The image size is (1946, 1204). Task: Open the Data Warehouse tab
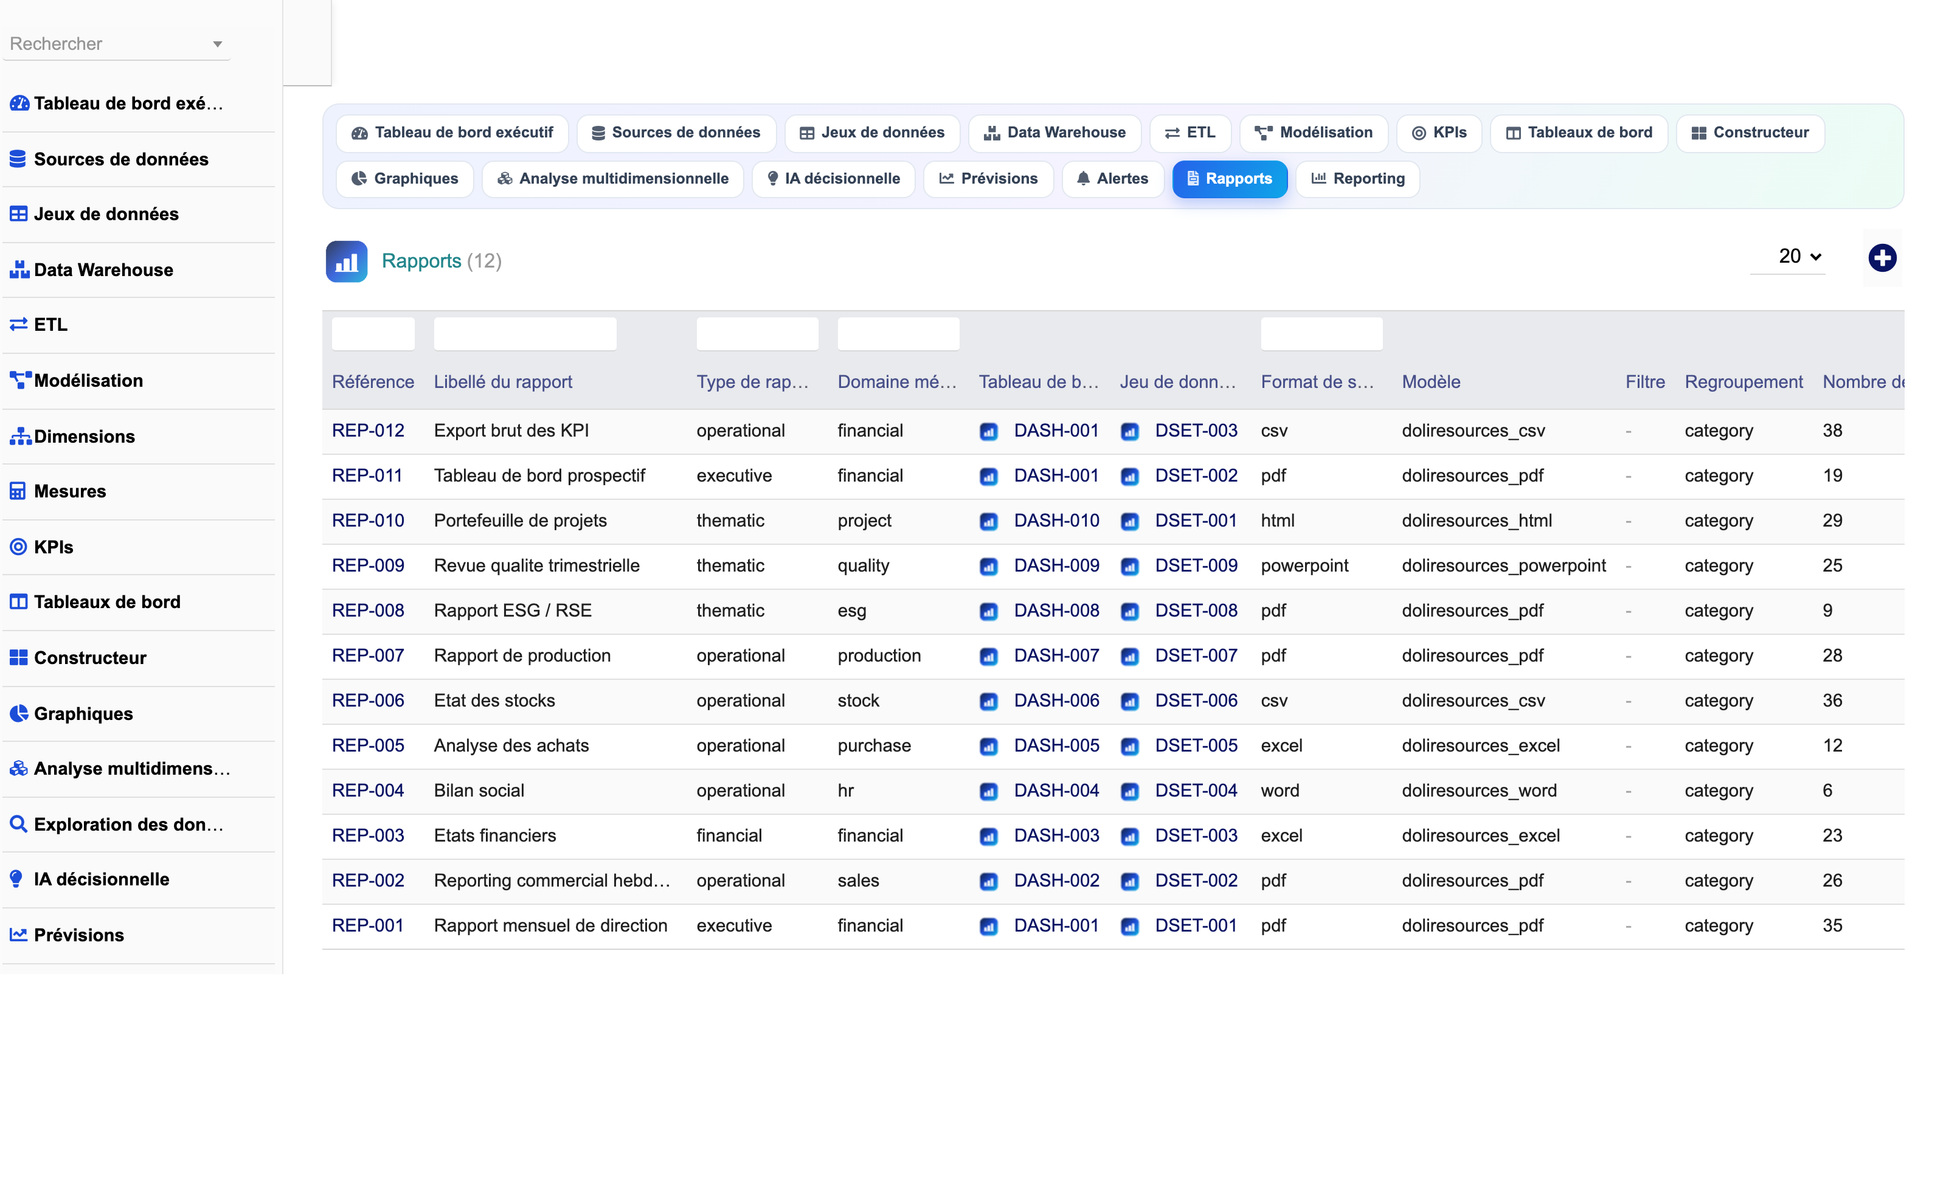pyautogui.click(x=1055, y=133)
